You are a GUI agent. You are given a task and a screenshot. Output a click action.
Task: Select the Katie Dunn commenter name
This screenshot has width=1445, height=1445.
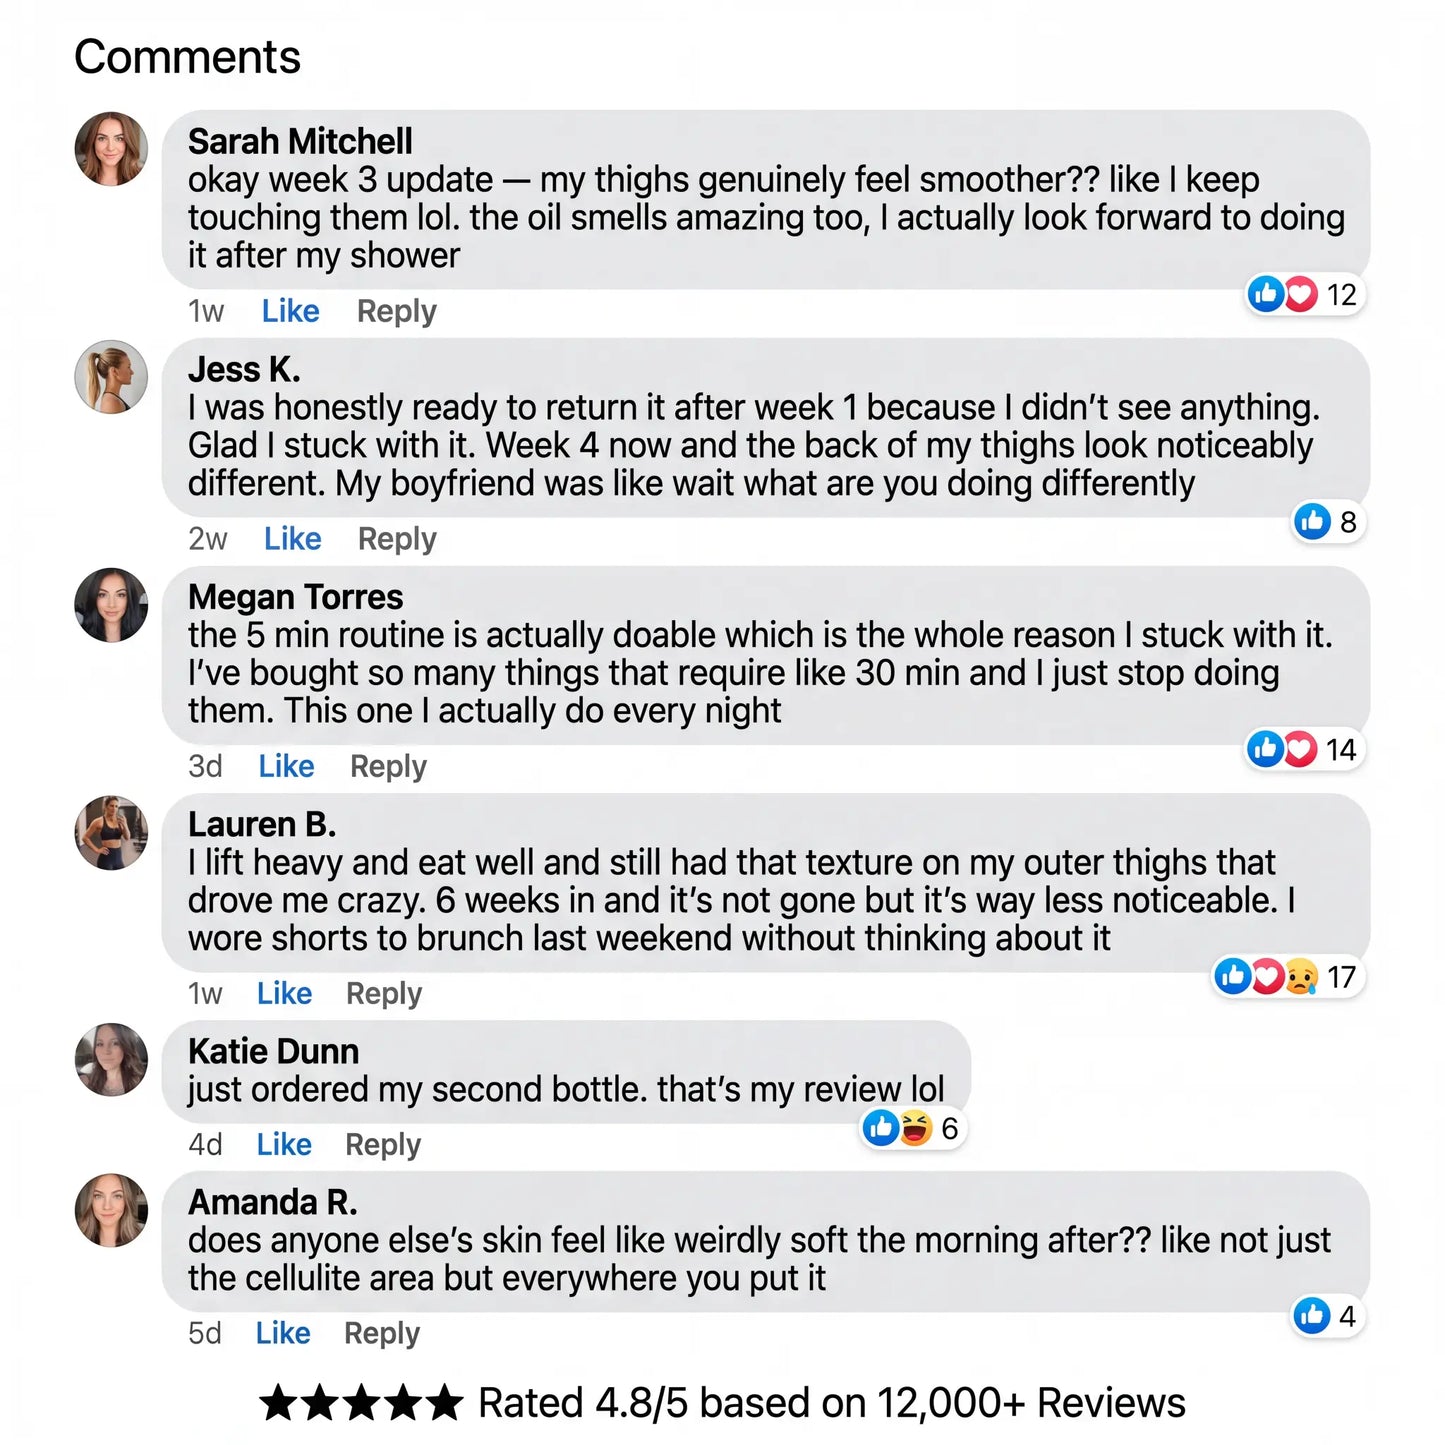[273, 1052]
